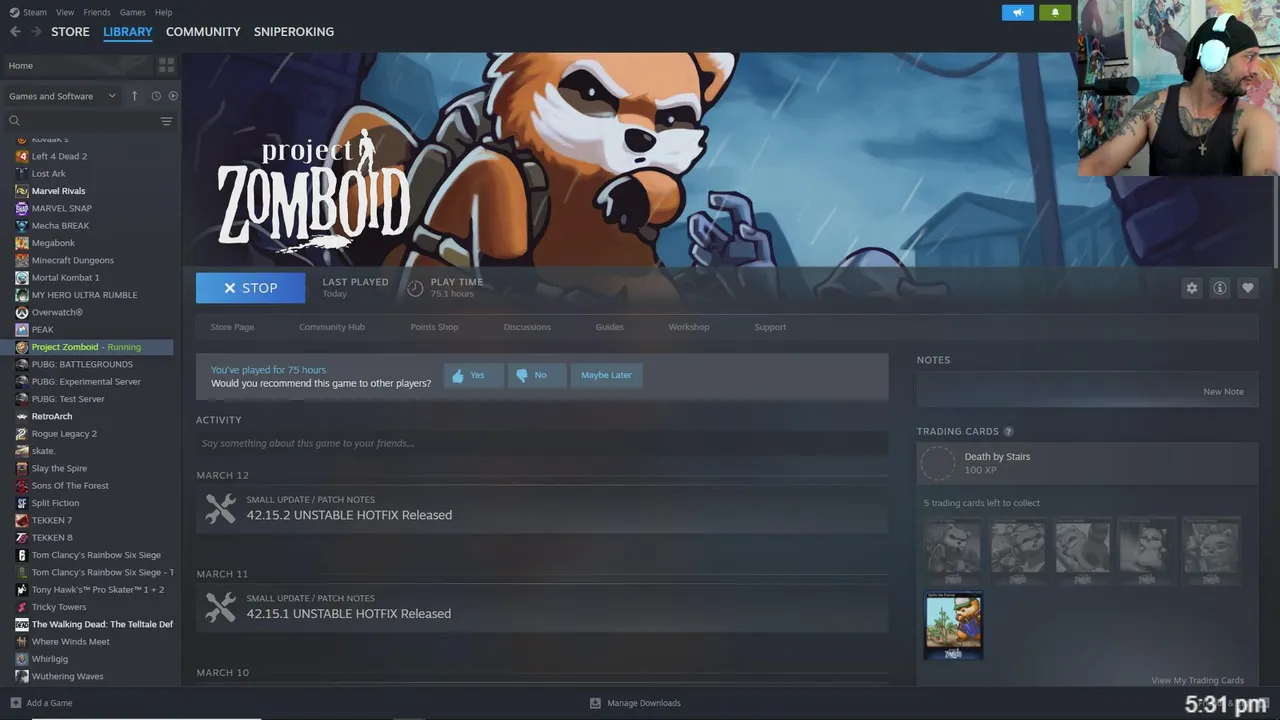Select Wuthering Waves in library list
The image size is (1280, 720).
[67, 676]
